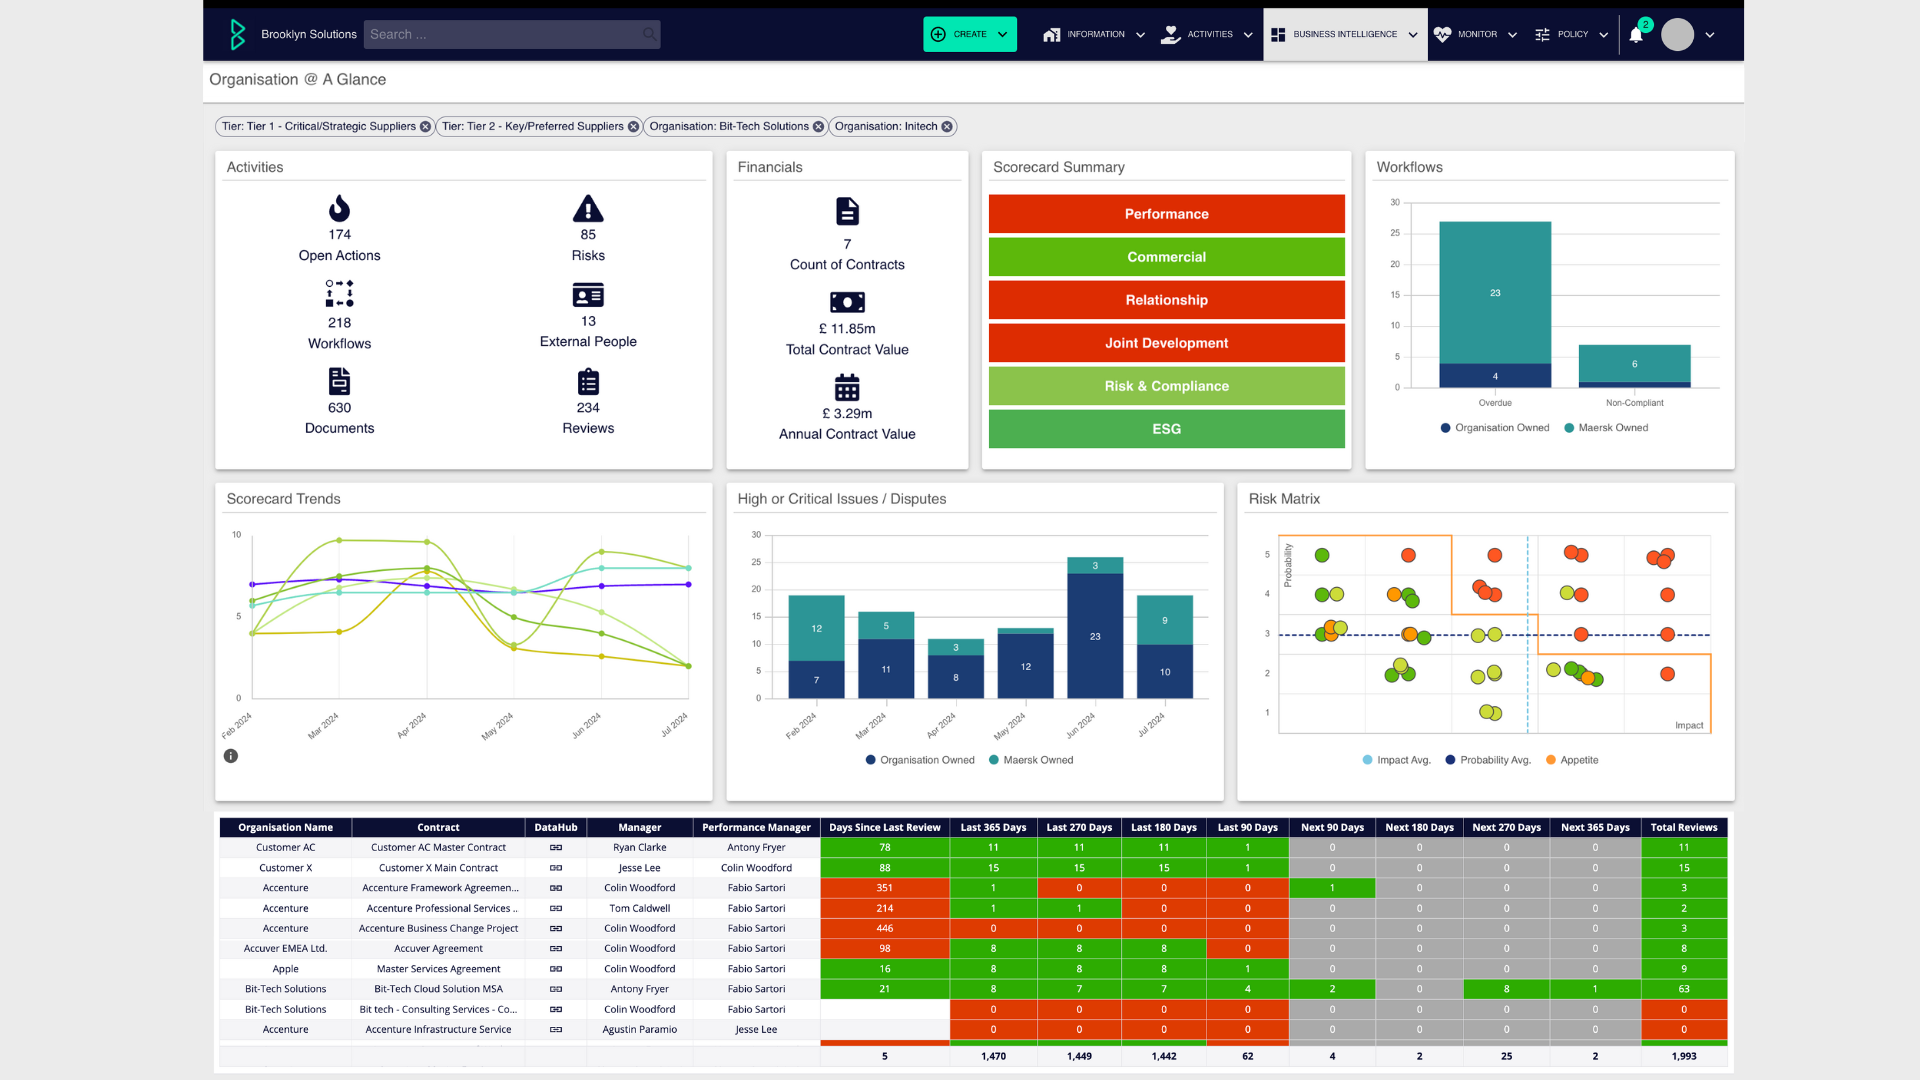Expand the Information menu chevron
Image resolution: width=1920 pixels, height=1080 pixels.
coord(1140,35)
